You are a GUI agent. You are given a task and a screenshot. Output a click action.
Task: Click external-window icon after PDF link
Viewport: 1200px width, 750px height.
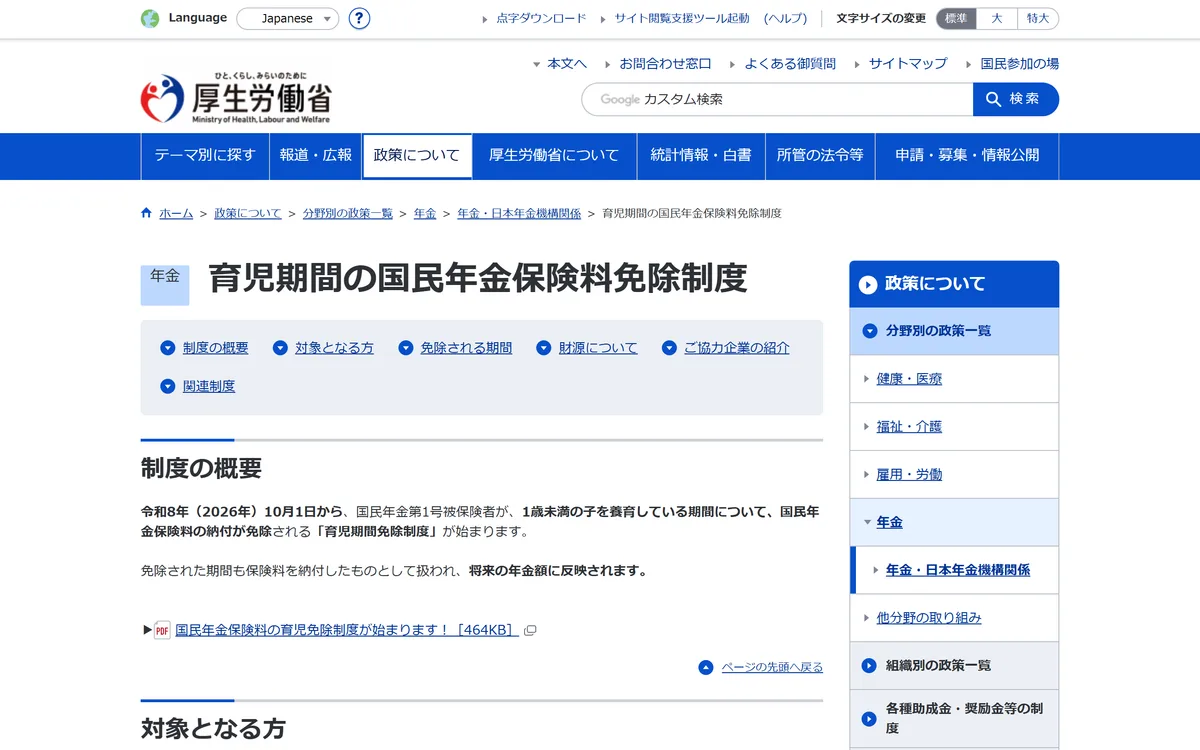tap(531, 630)
